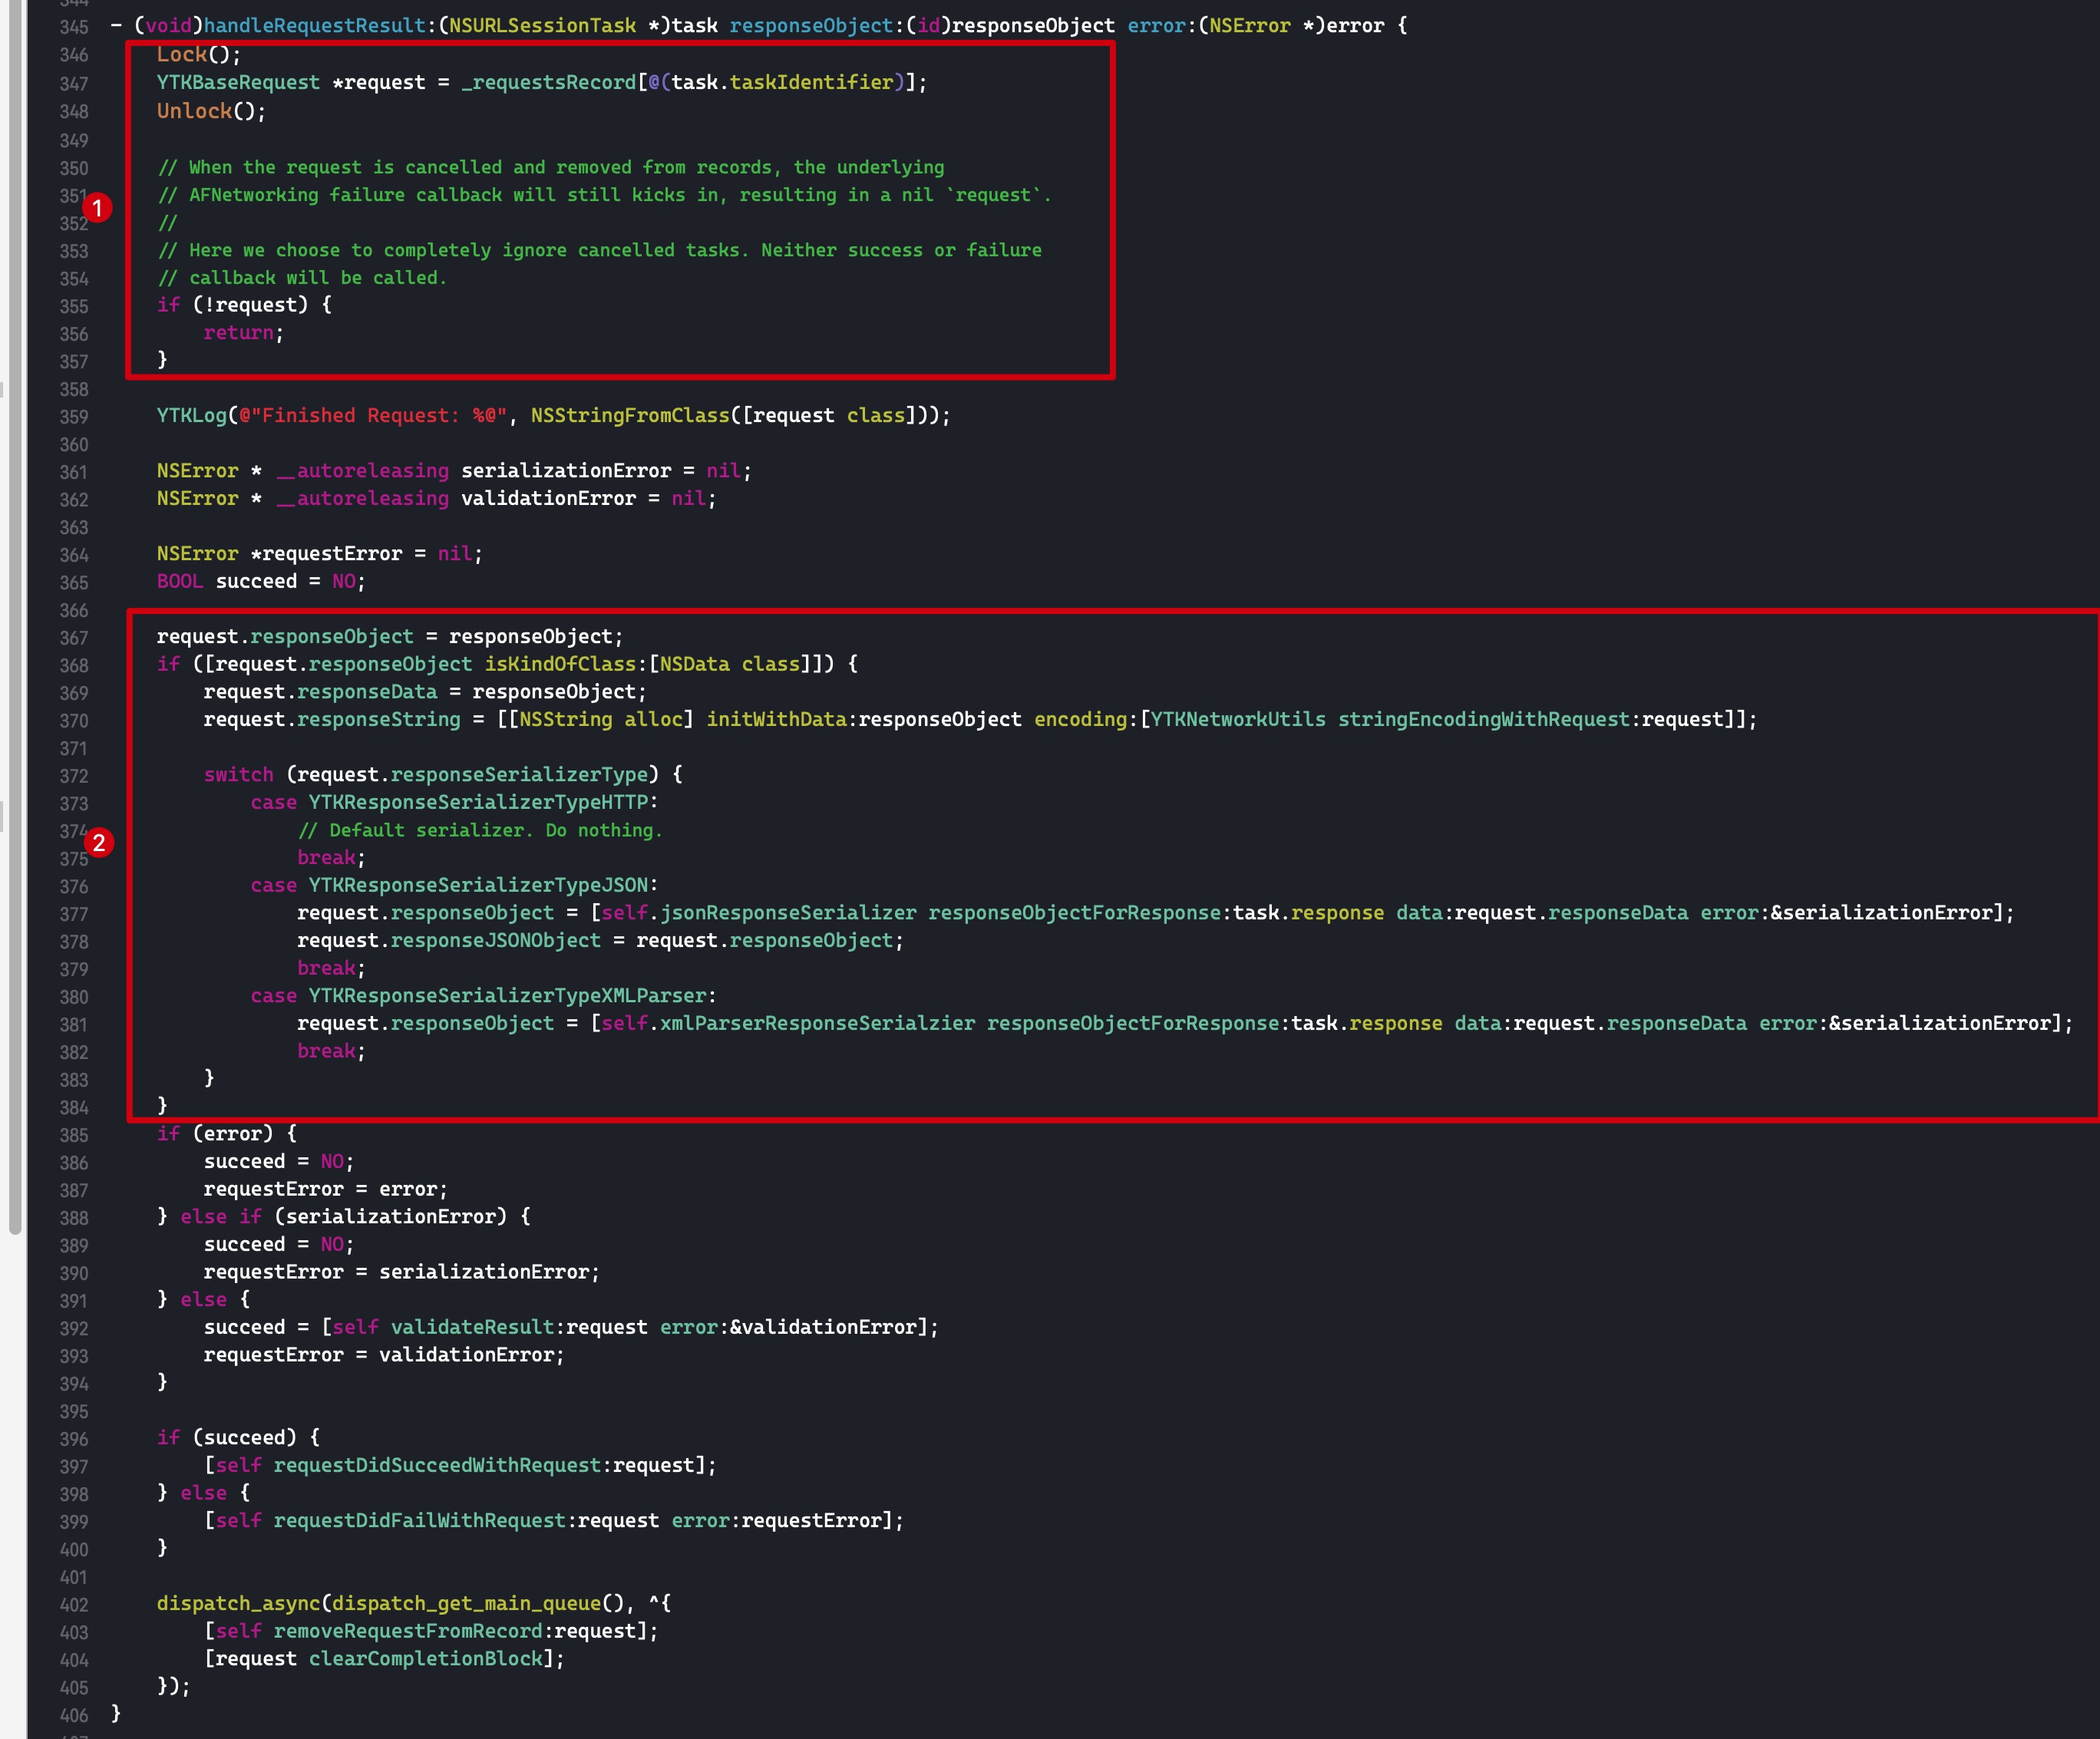The image size is (2100, 1739).
Task: Click line number 345 in the gutter
Action: pyautogui.click(x=74, y=27)
